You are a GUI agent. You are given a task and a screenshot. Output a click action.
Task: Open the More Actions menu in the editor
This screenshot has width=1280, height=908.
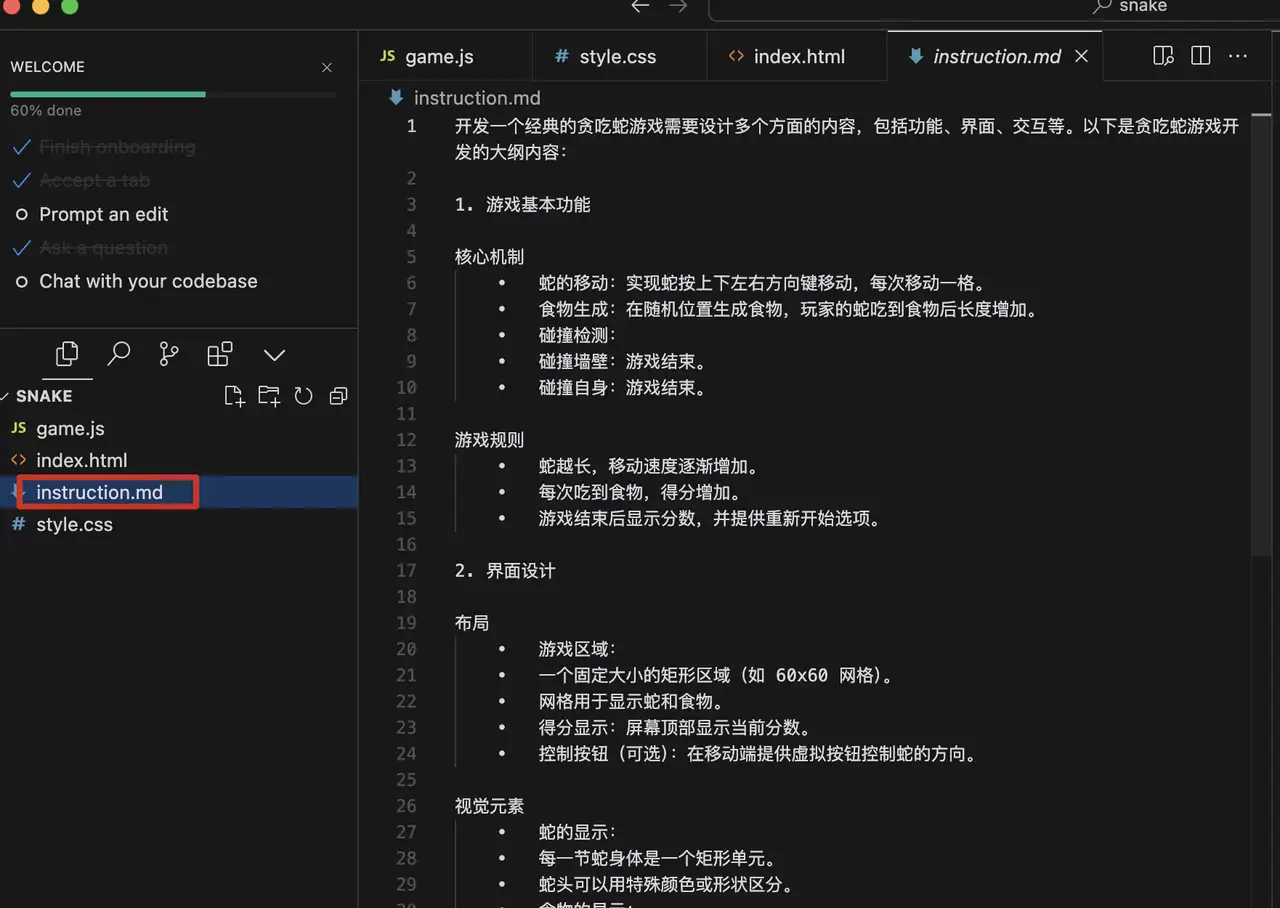1238,56
